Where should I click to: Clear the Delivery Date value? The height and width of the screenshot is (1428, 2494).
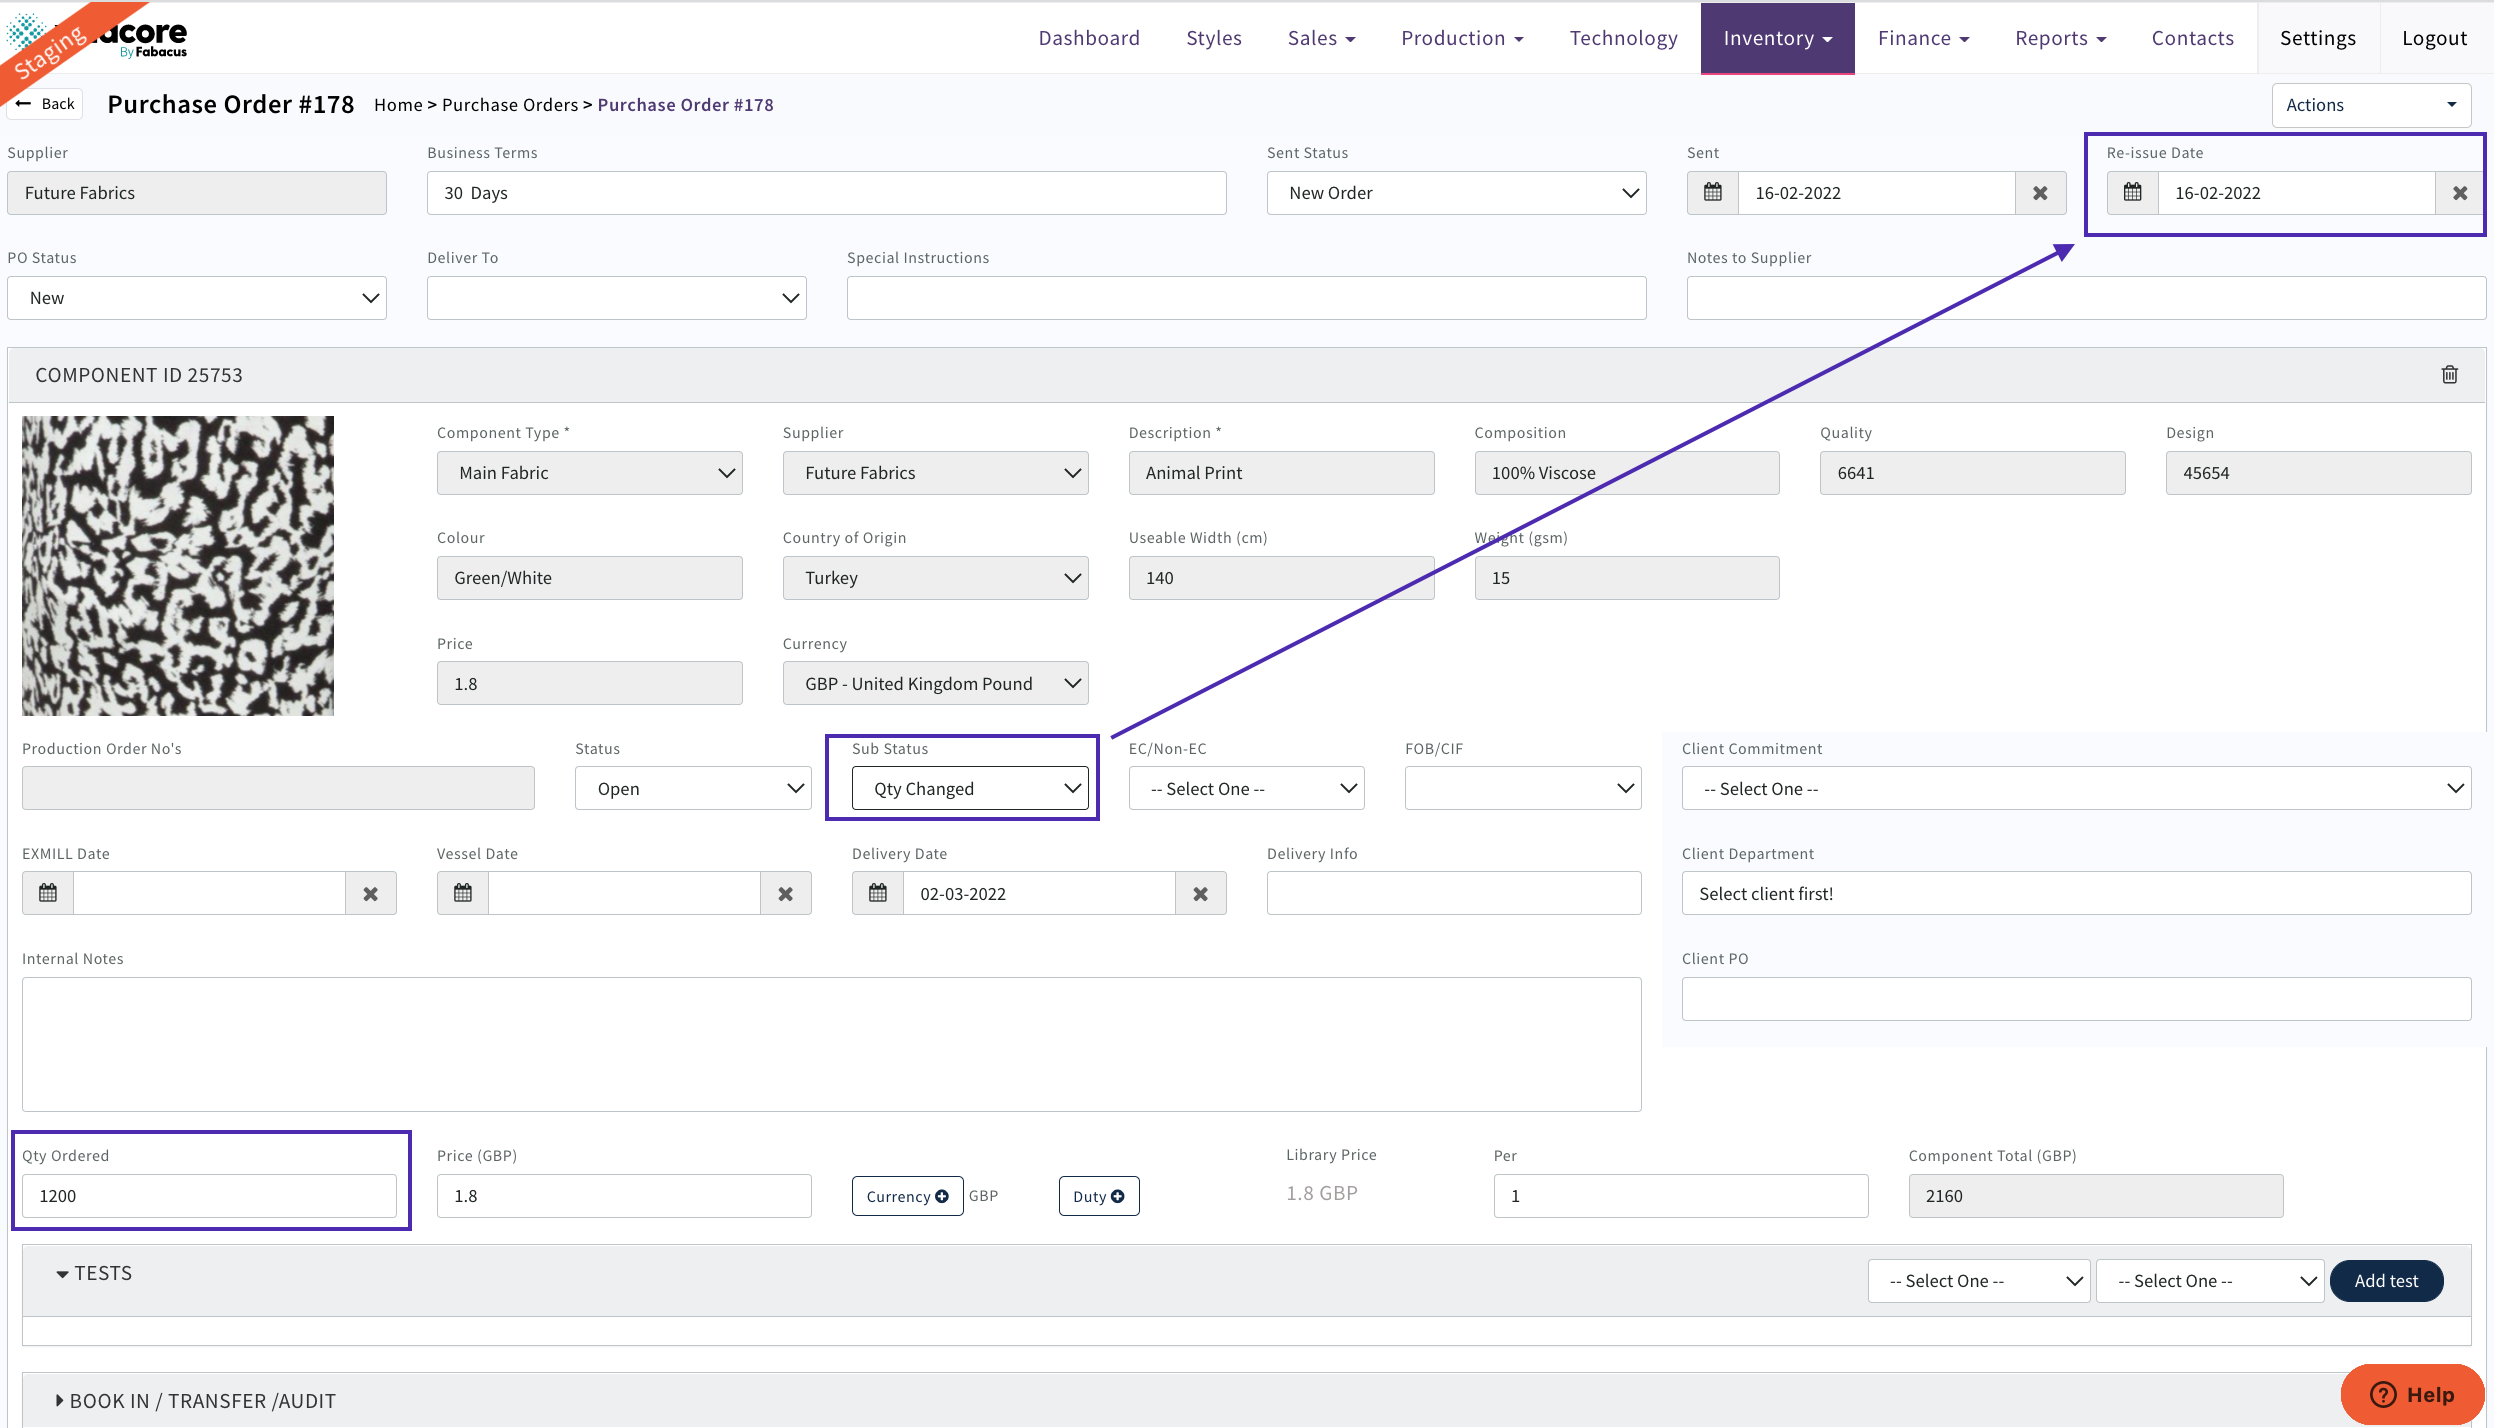1200,893
